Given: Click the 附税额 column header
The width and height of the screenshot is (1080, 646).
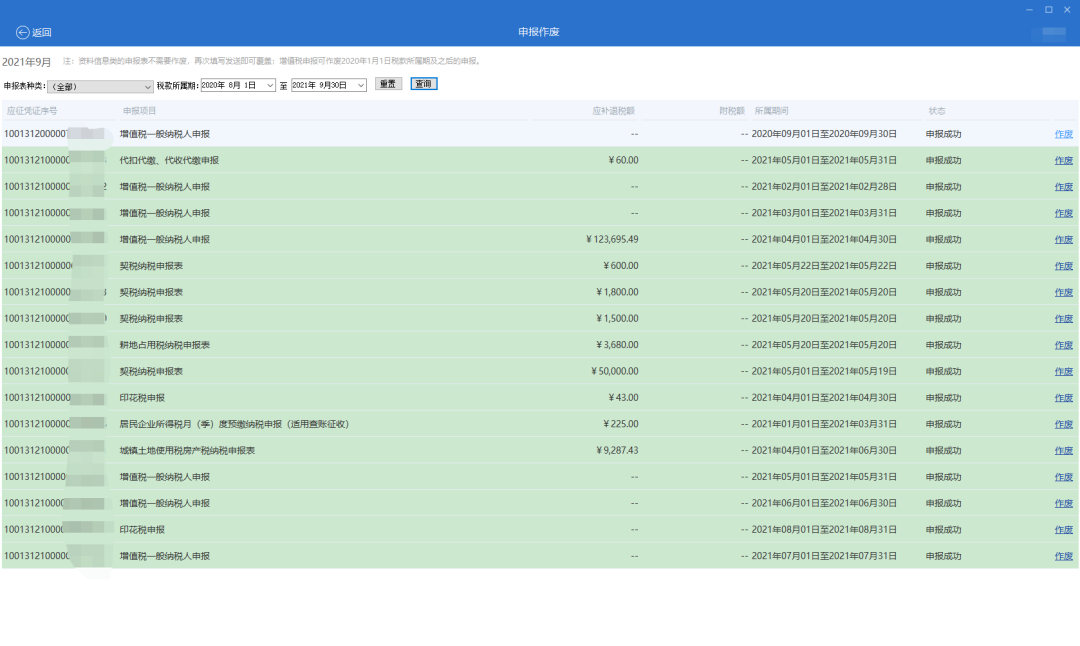Looking at the screenshot, I should (731, 111).
